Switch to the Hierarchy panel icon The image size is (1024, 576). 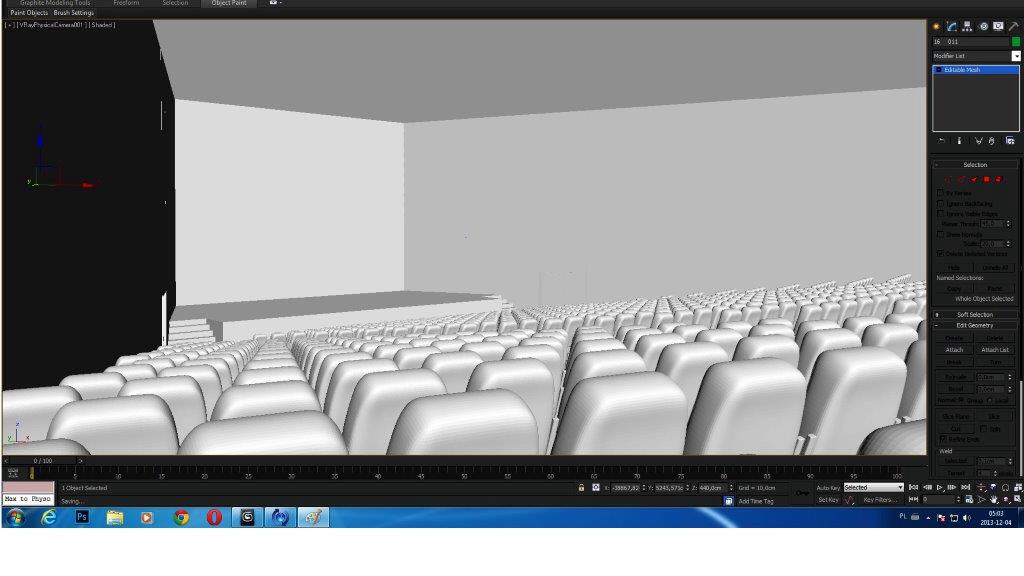pos(968,26)
